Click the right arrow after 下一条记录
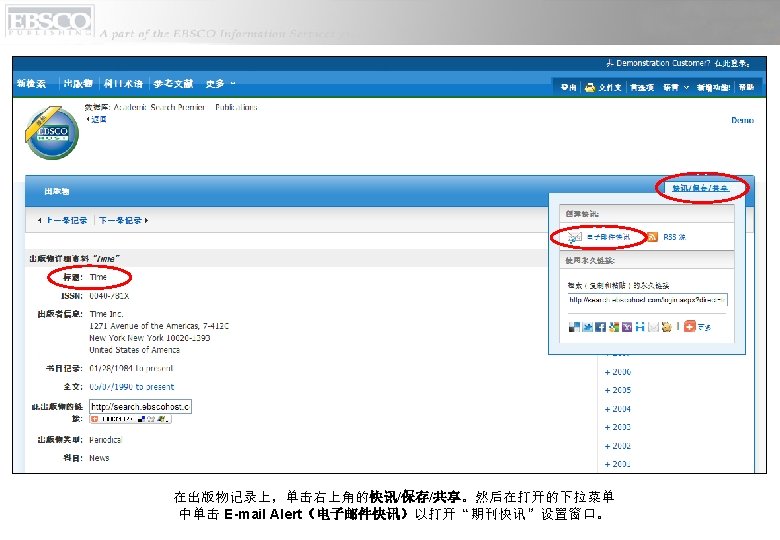 coord(146,220)
